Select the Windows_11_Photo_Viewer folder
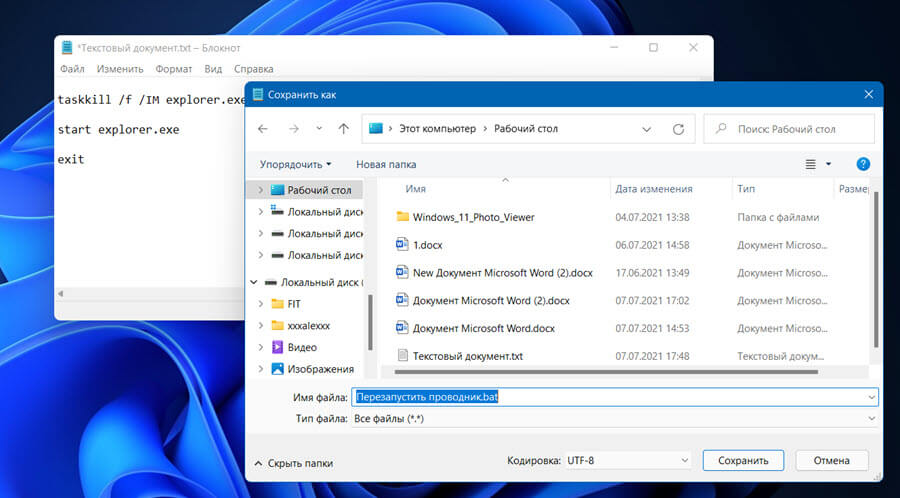 point(474,217)
